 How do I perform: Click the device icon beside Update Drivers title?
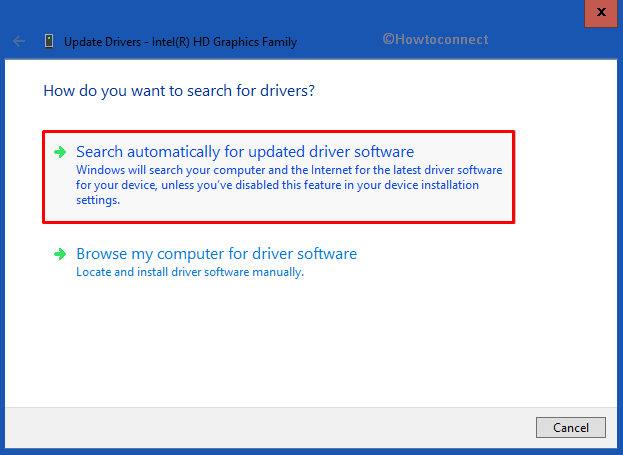[49, 41]
